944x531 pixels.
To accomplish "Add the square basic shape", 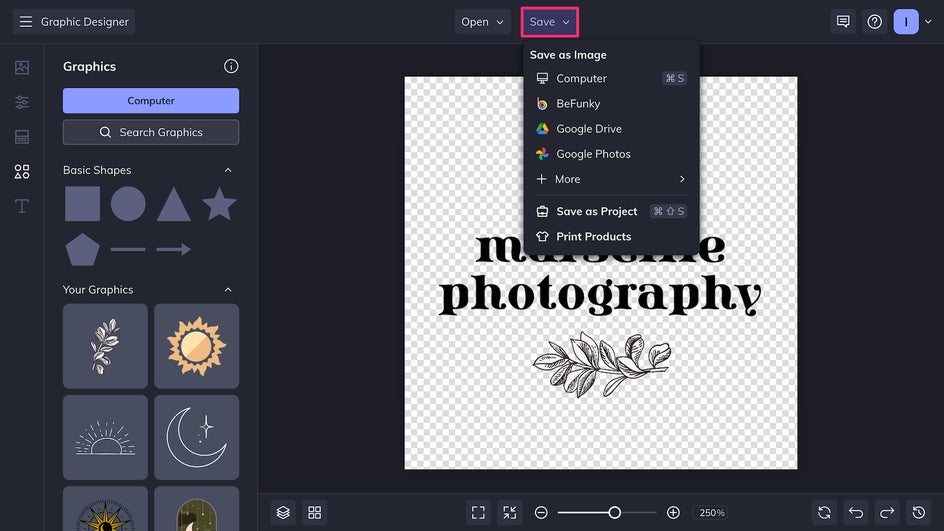I will [82, 203].
